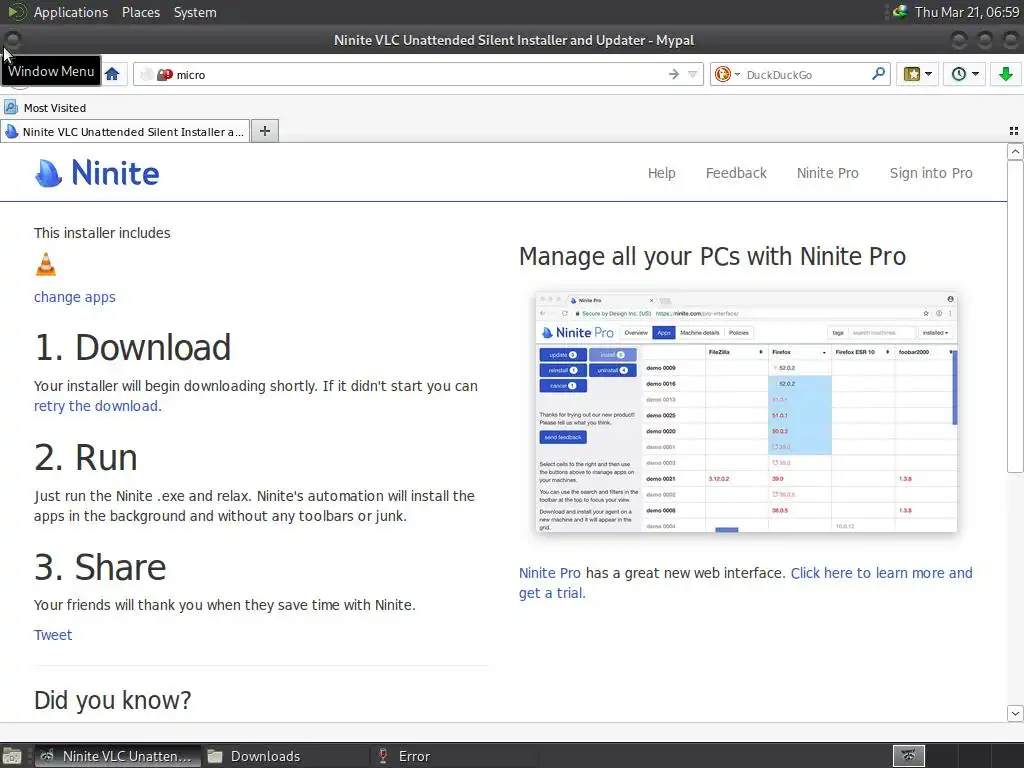Click the show desktop icon in taskbar
Viewport: 1024px width, 768px height.
[12, 756]
